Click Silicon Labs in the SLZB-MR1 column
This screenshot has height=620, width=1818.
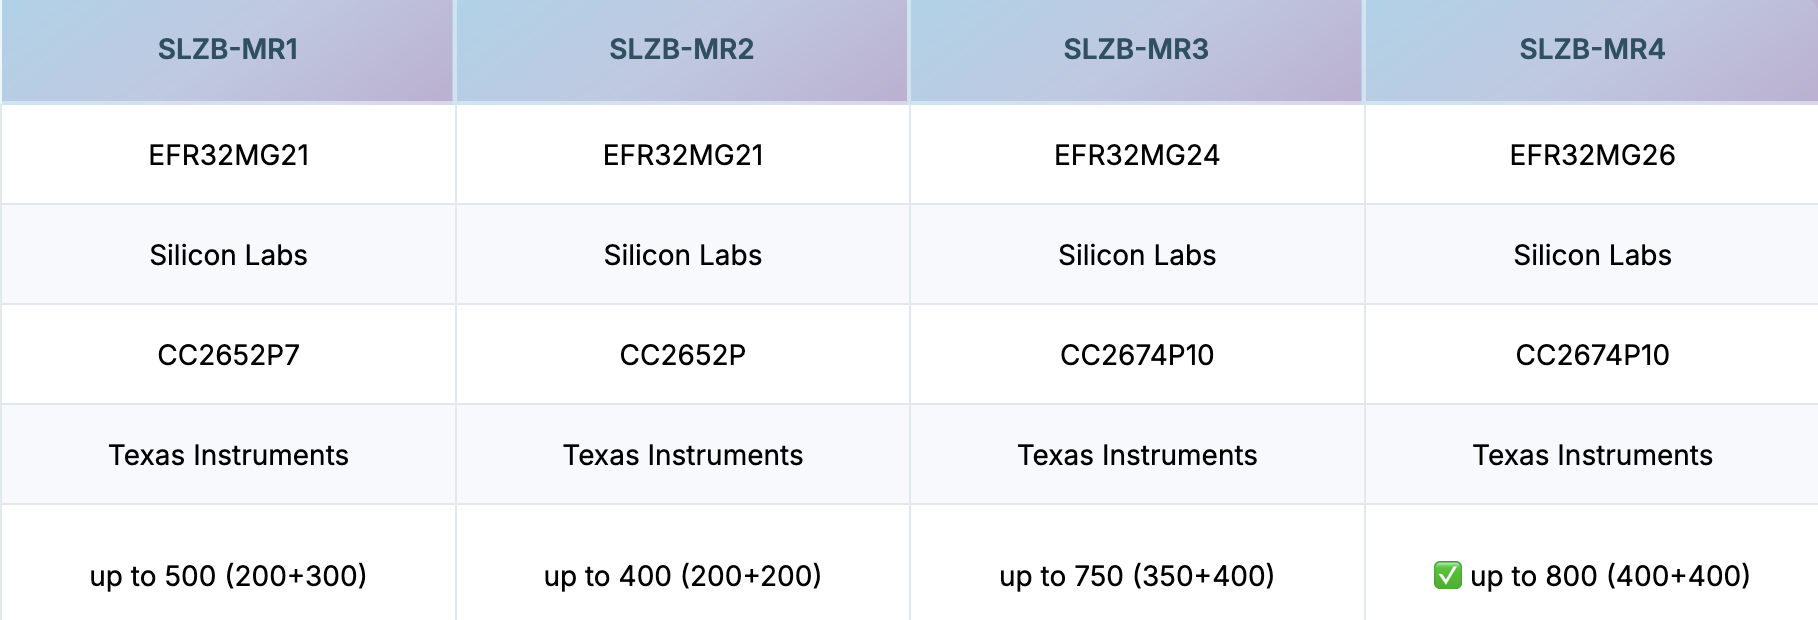pyautogui.click(x=228, y=255)
